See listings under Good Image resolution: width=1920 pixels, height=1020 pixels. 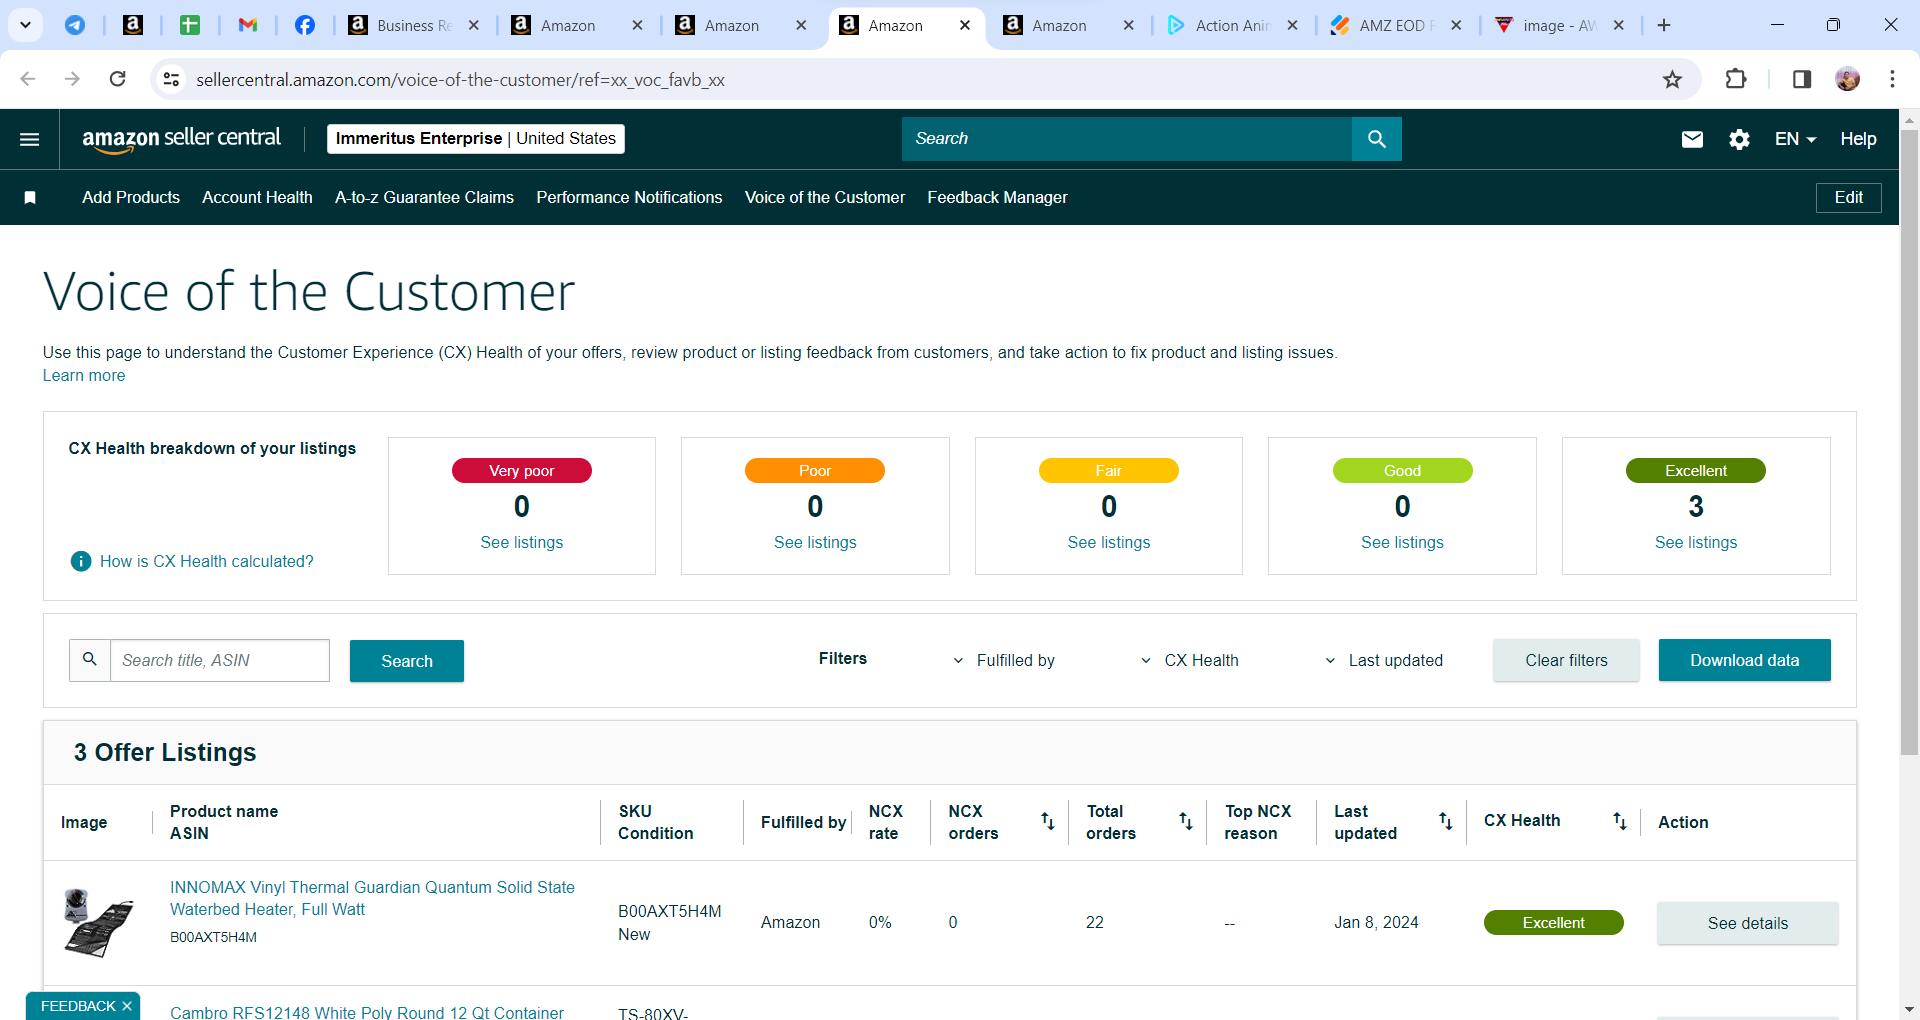click(1402, 543)
